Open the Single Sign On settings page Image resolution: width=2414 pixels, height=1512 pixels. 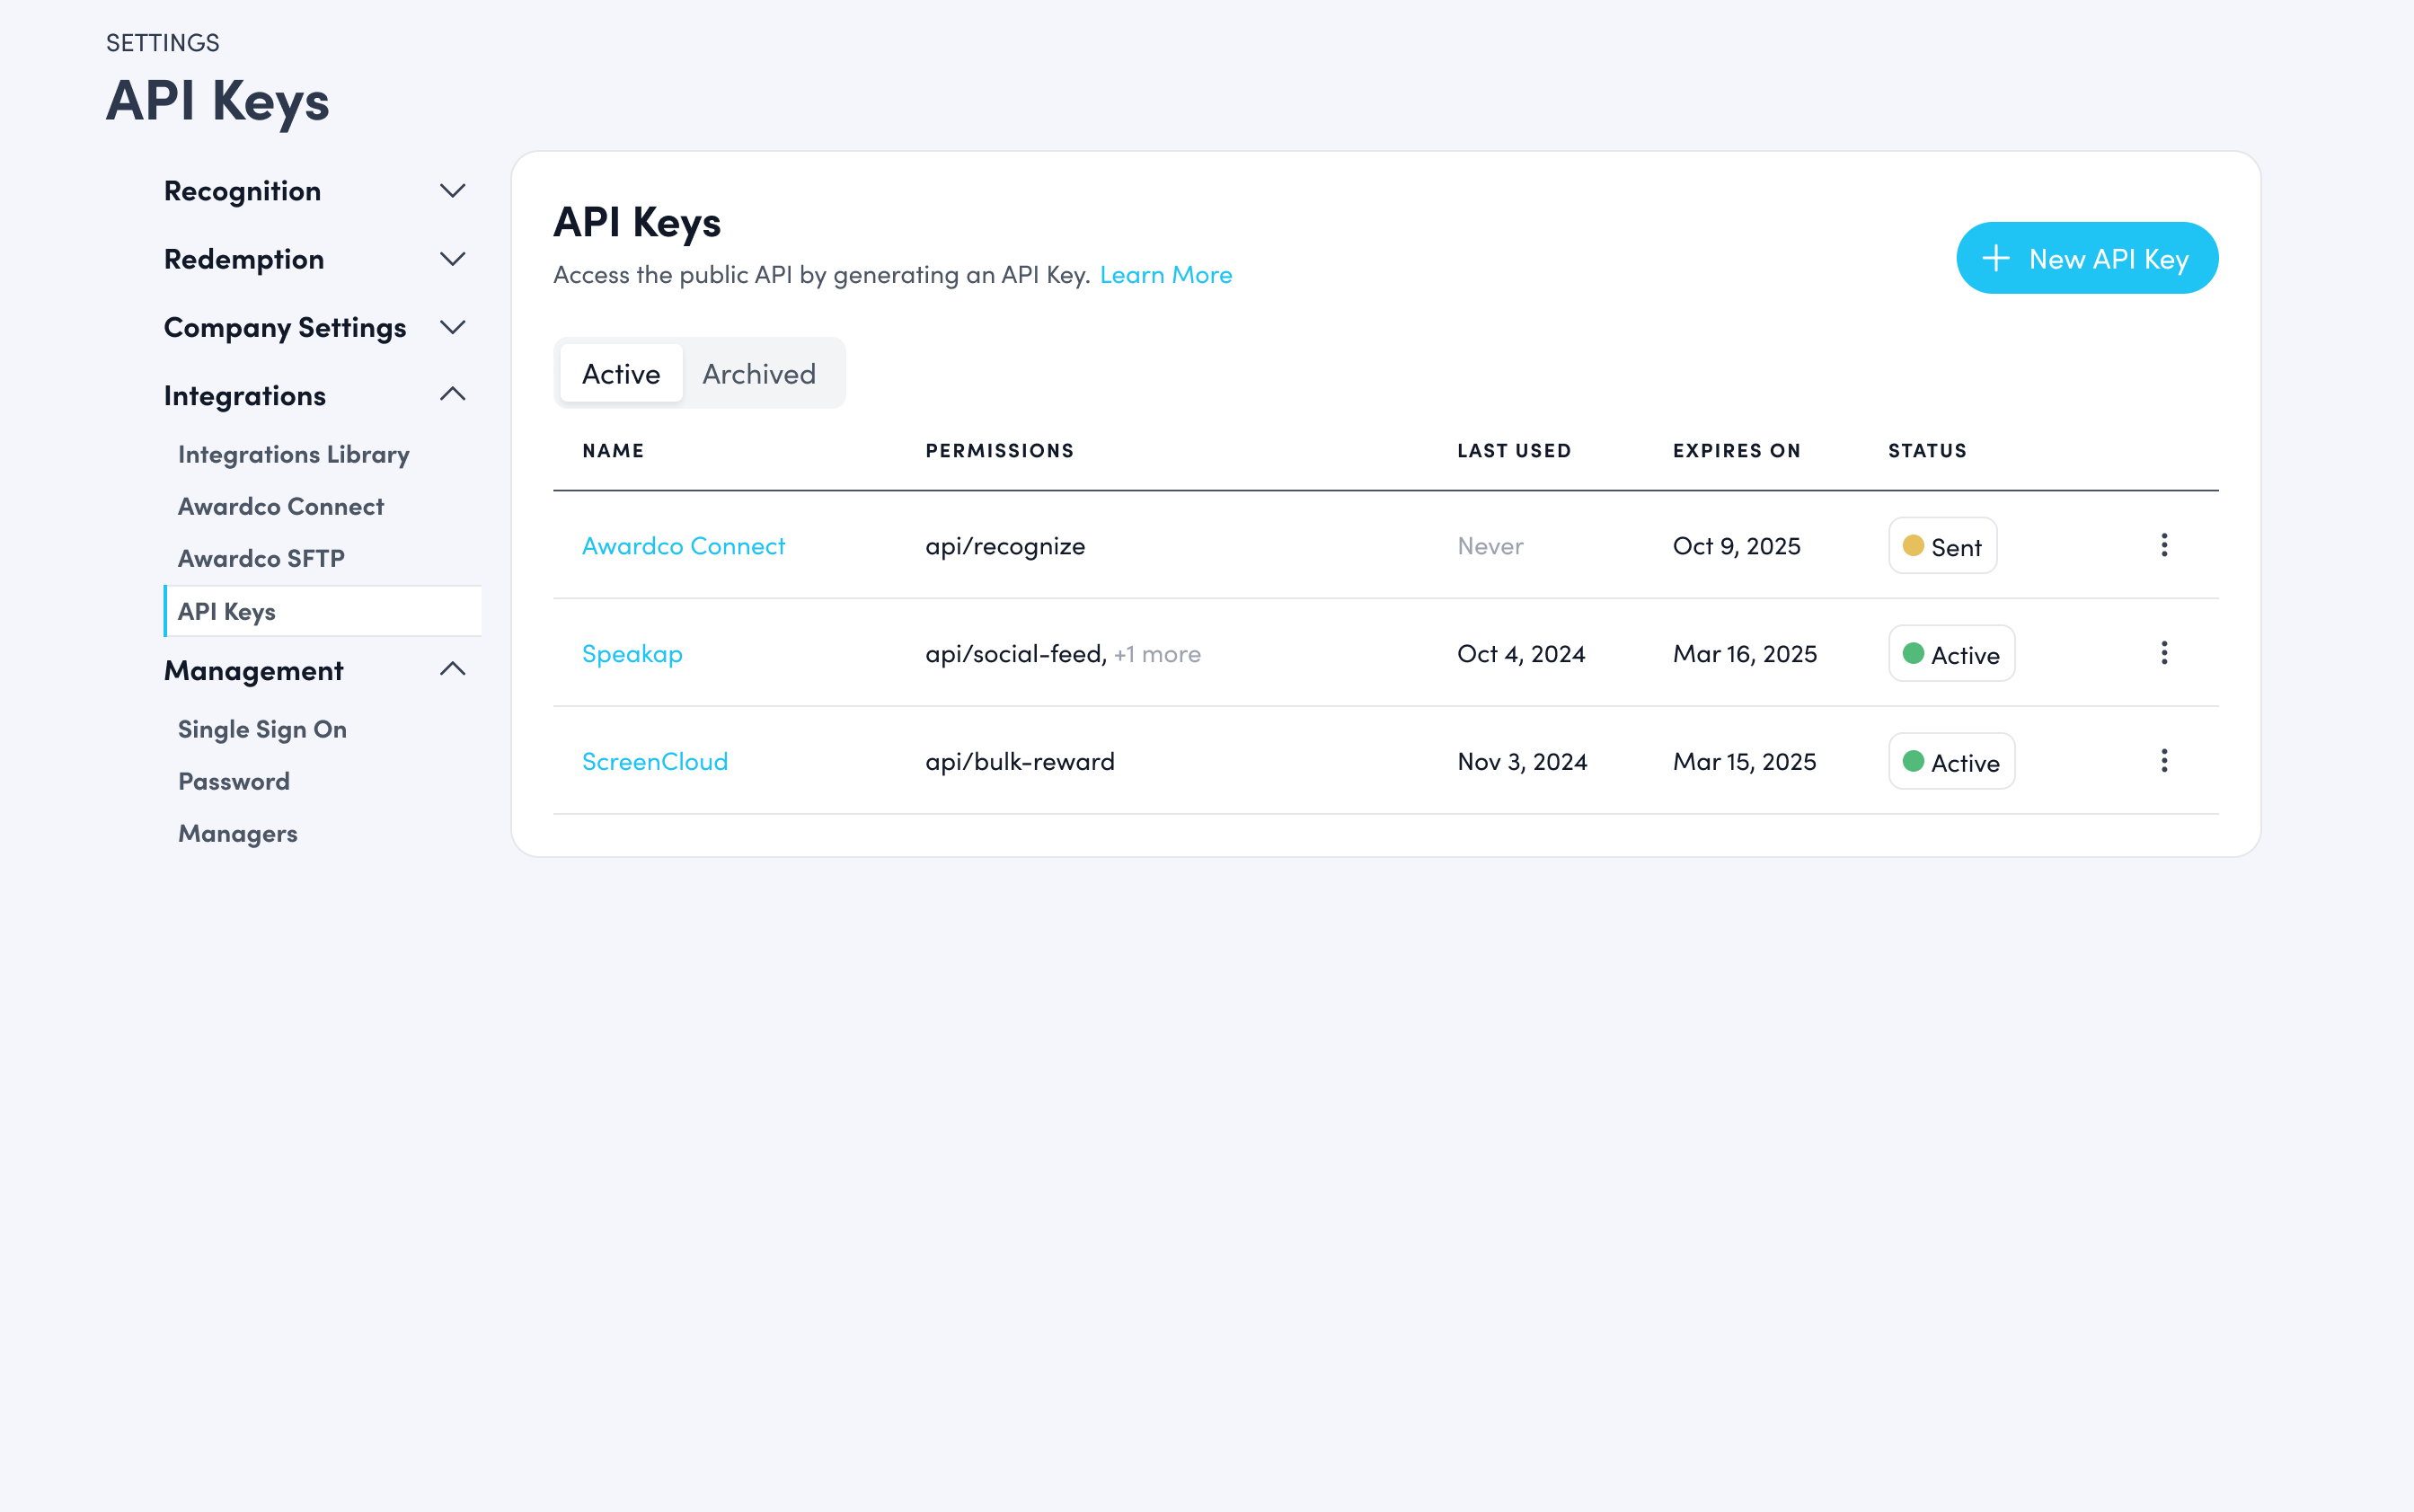coord(262,730)
